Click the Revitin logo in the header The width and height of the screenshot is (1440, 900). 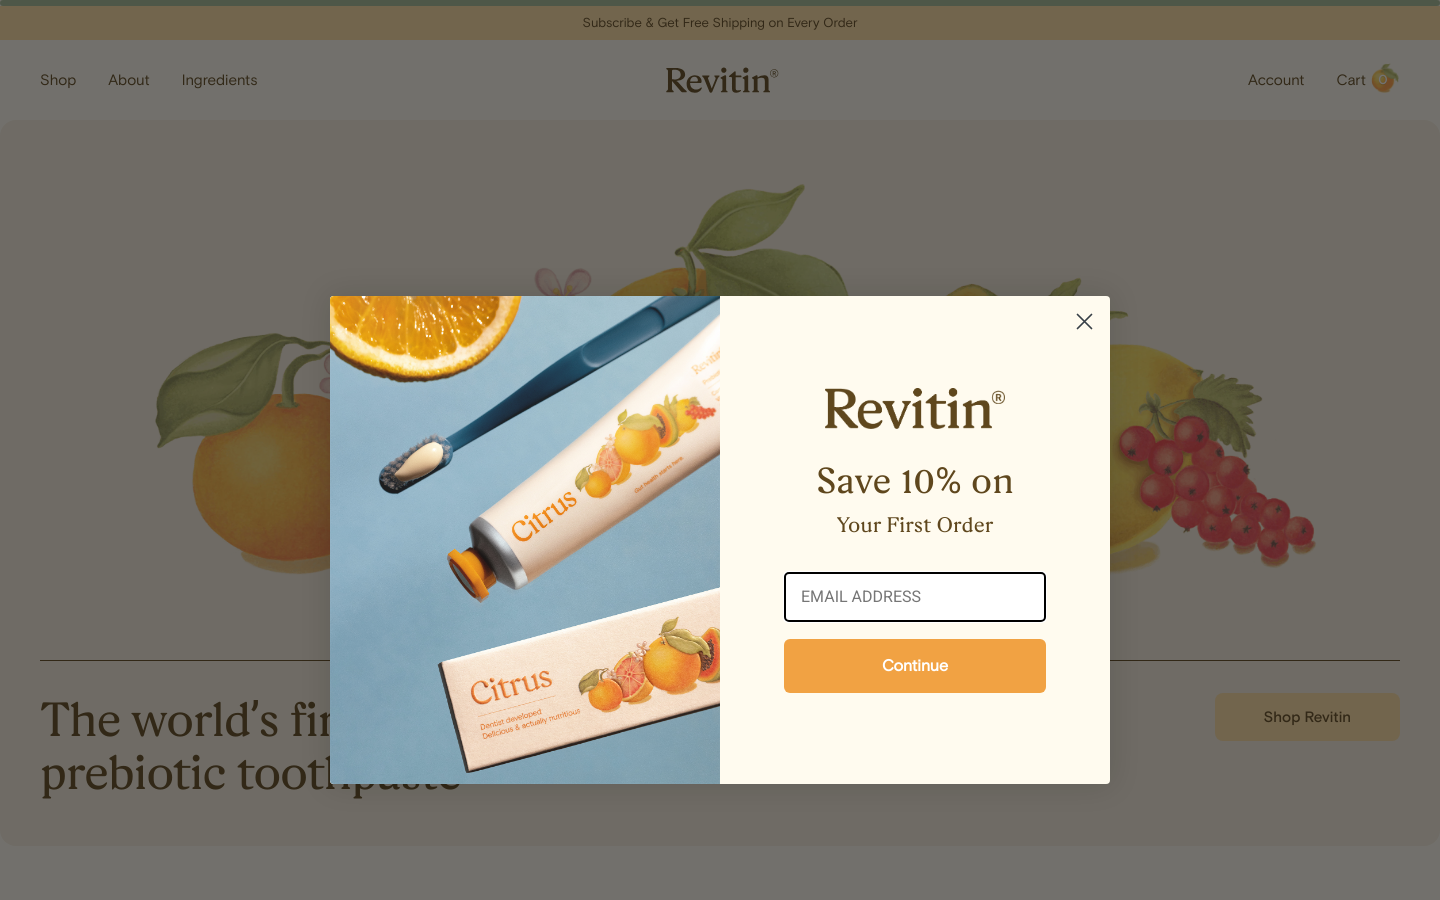point(722,80)
